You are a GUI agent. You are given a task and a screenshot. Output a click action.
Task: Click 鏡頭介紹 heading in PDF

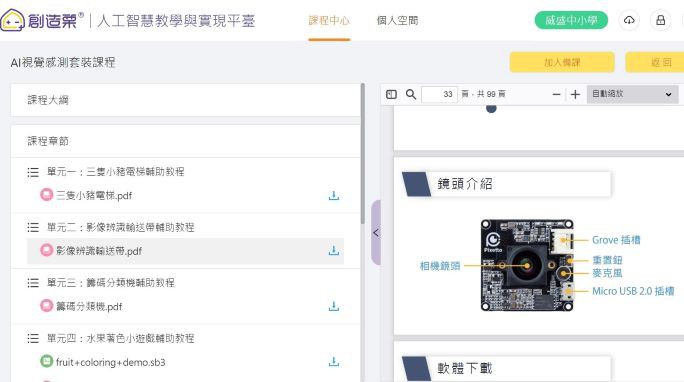point(465,184)
